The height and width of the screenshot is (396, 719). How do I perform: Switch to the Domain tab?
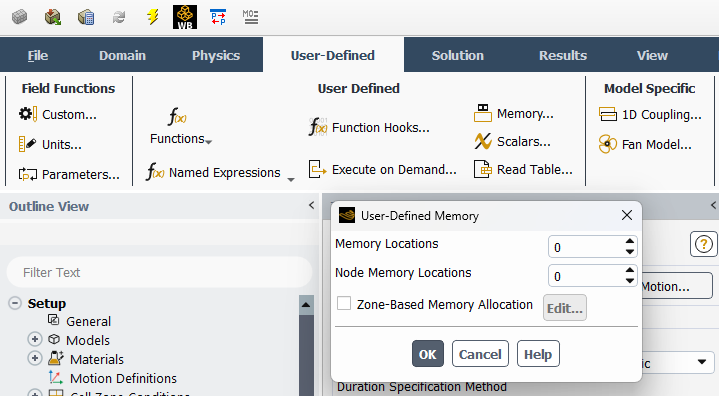click(122, 55)
